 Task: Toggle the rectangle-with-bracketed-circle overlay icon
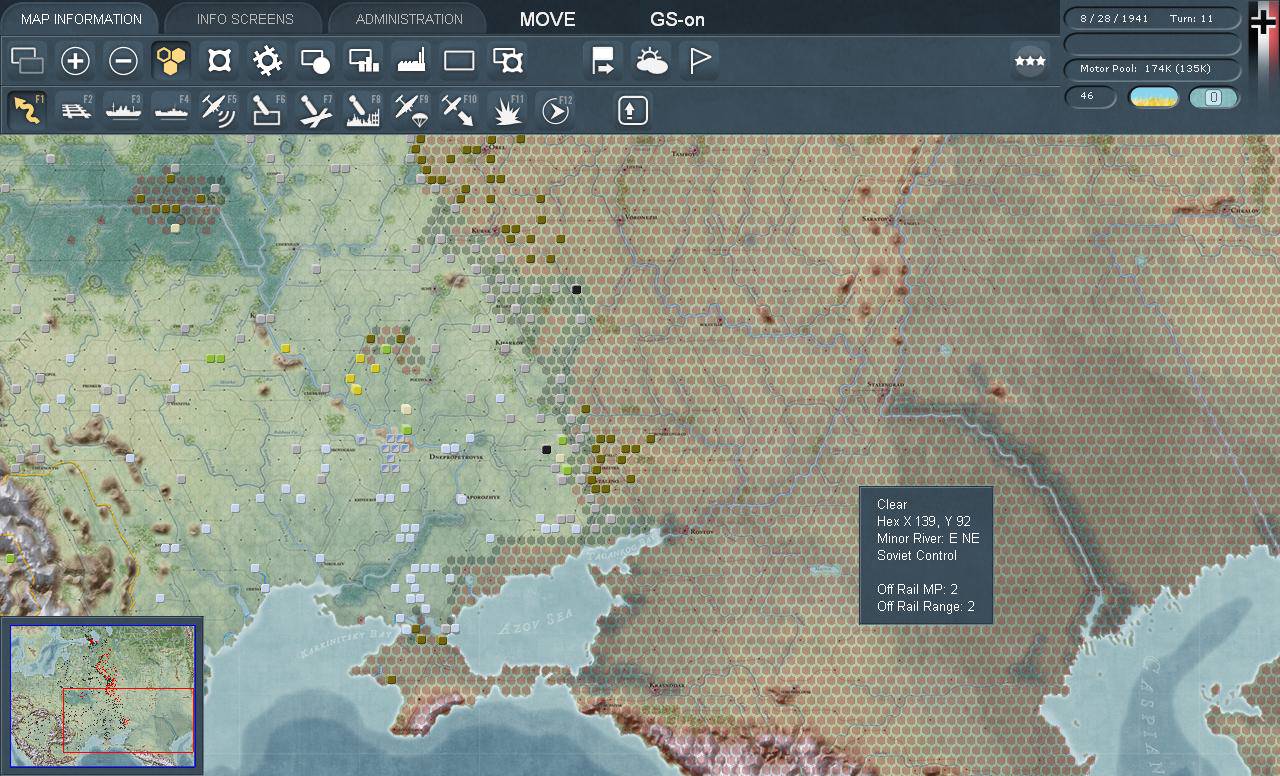tap(508, 61)
